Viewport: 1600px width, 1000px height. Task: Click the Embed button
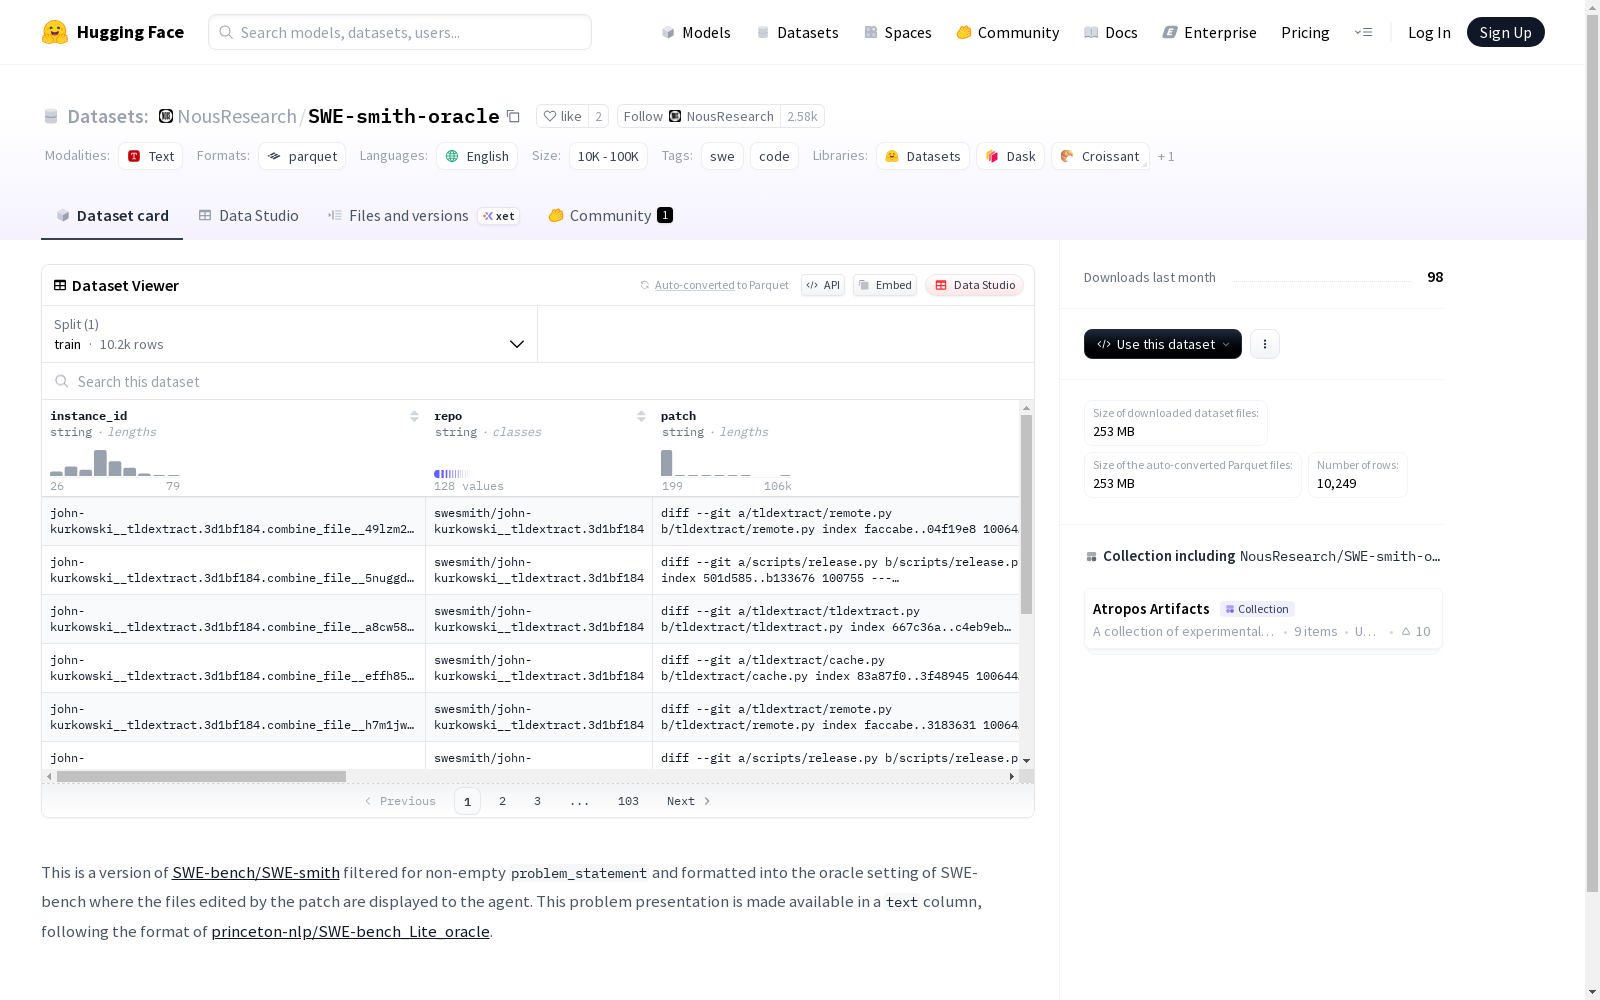click(x=885, y=285)
